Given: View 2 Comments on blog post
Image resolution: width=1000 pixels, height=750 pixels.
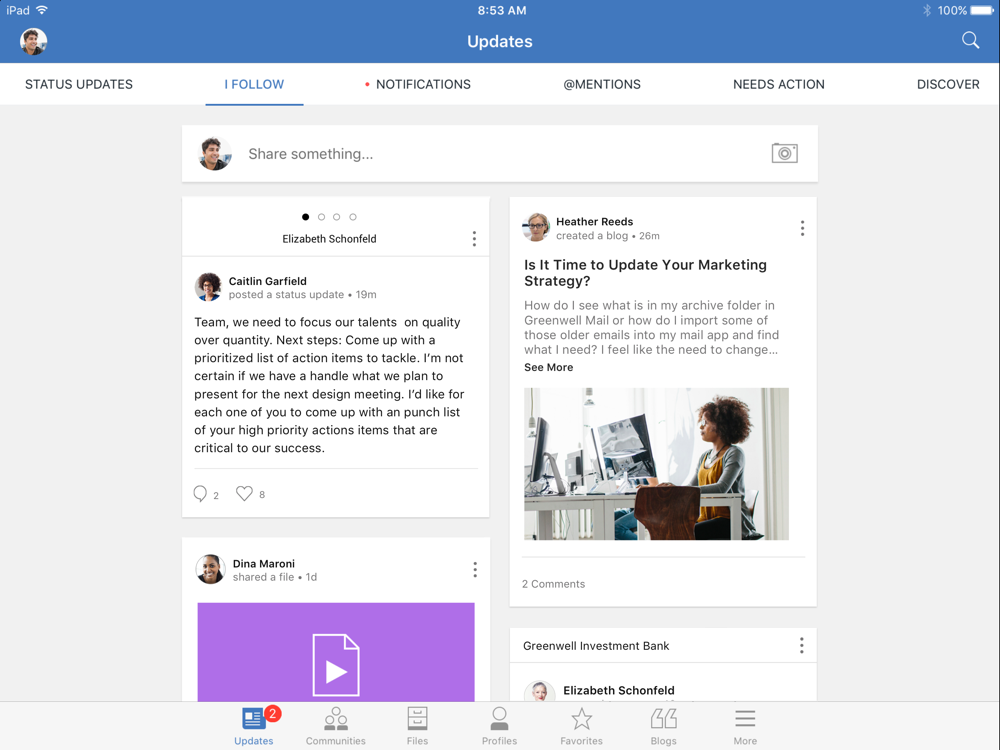Looking at the screenshot, I should click(x=554, y=584).
